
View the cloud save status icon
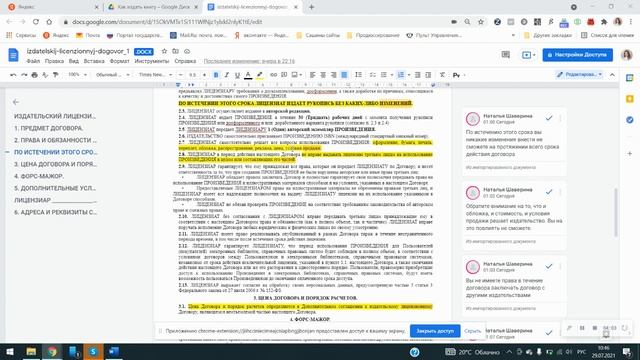tap(187, 51)
